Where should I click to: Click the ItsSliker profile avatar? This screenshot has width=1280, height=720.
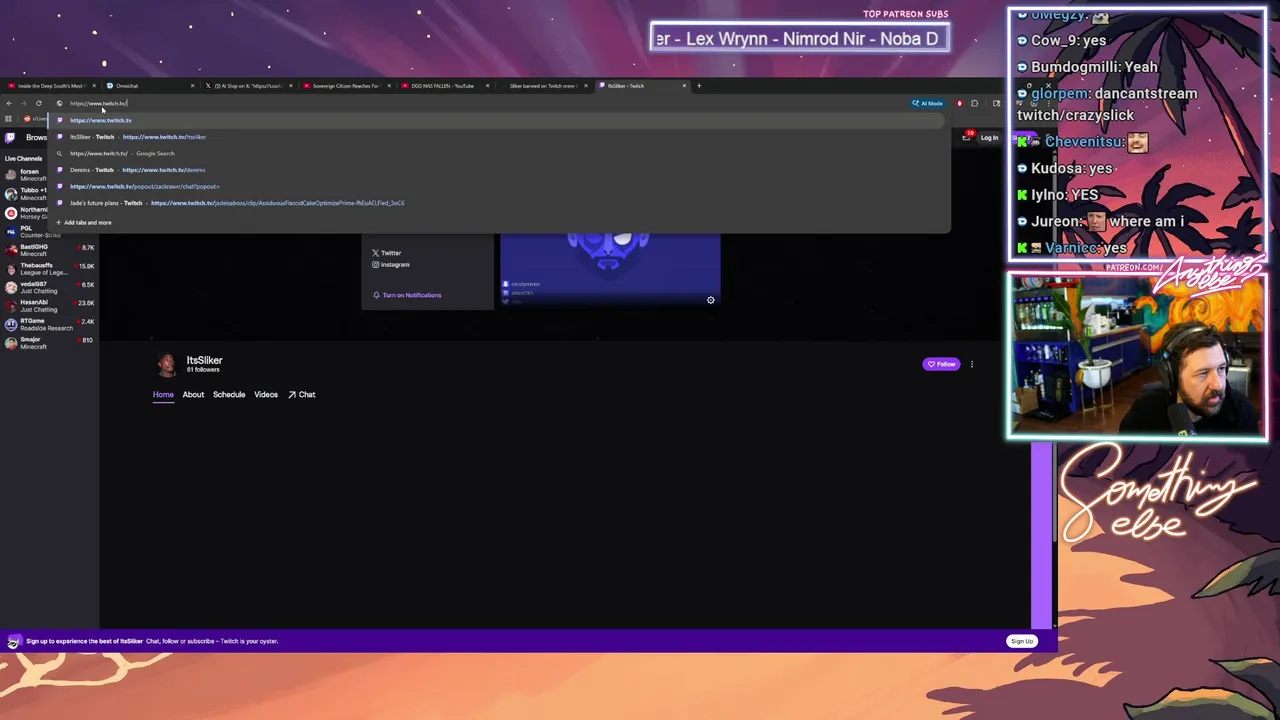pyautogui.click(x=167, y=364)
